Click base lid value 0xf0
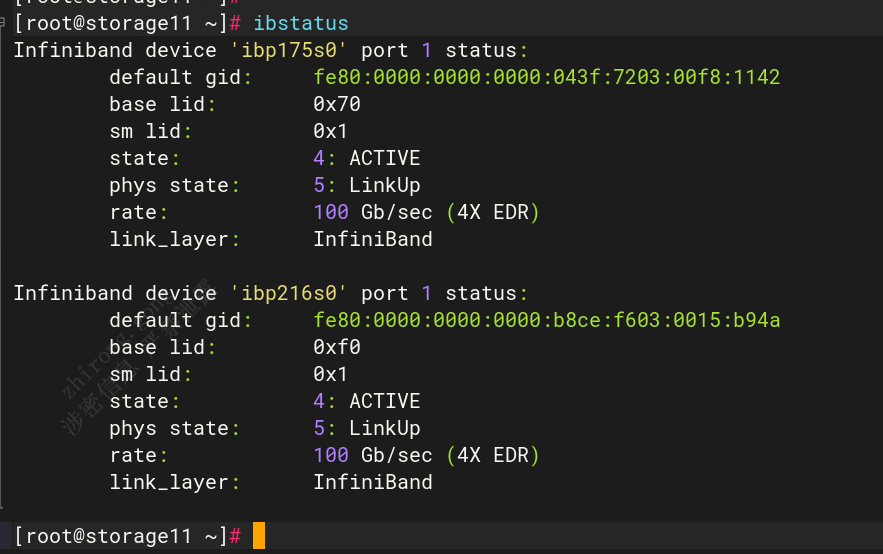 (x=337, y=347)
